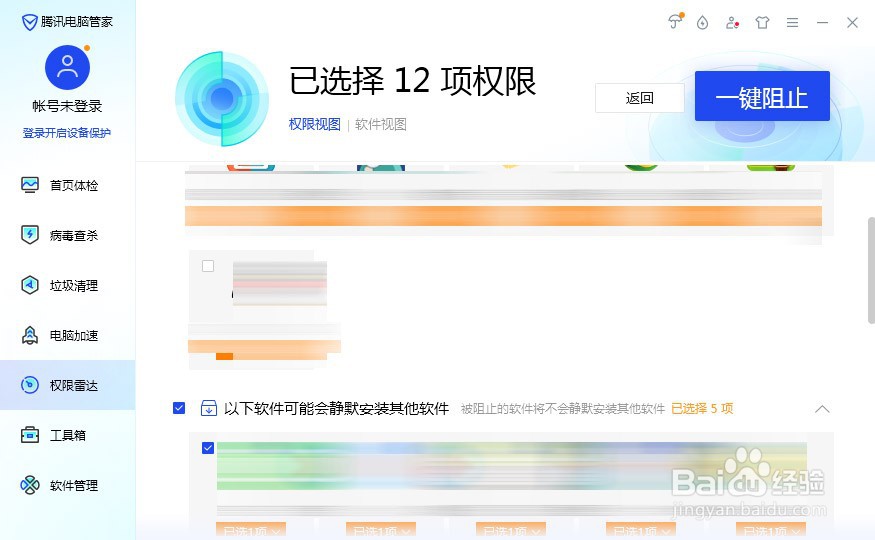Collapse the 静默安装其他软件 section chevron
Screen dimensions: 875x540
coord(822,409)
